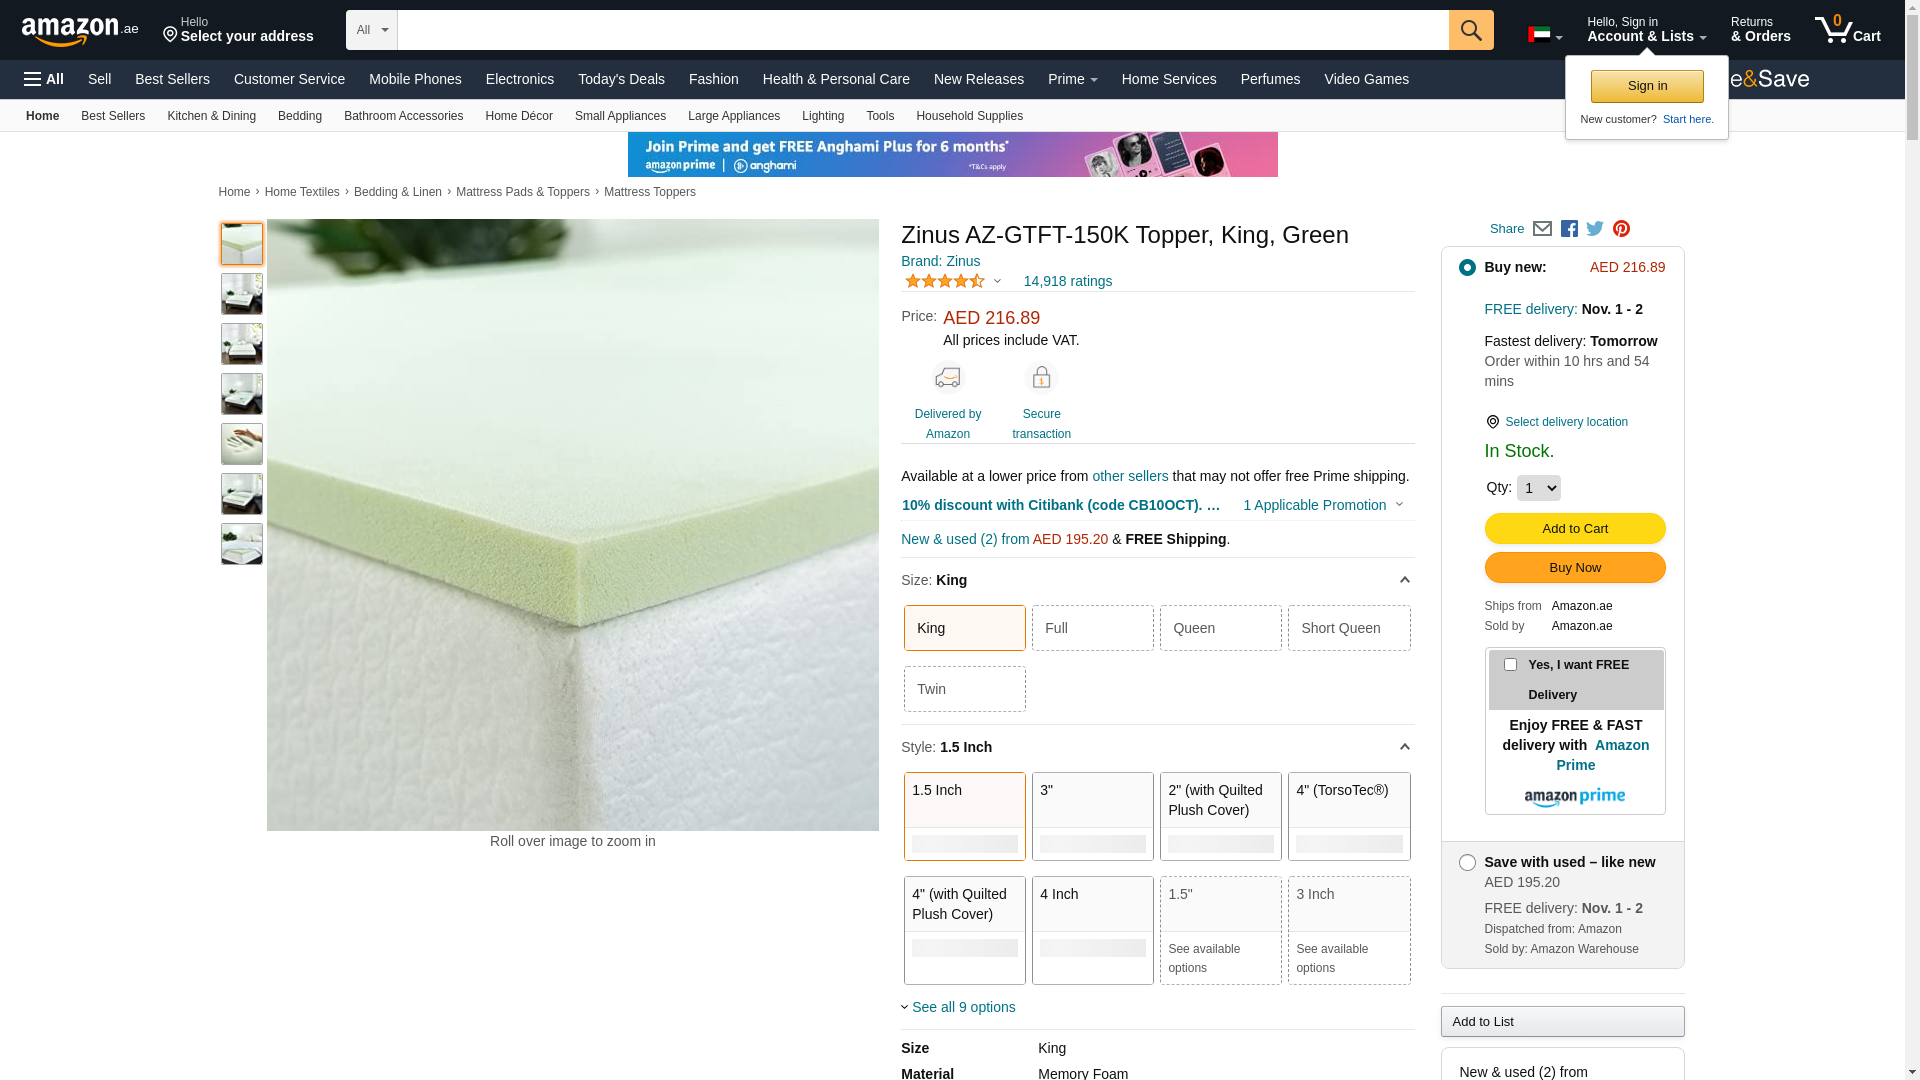Open Today's Deals from navigation bar

(621, 79)
